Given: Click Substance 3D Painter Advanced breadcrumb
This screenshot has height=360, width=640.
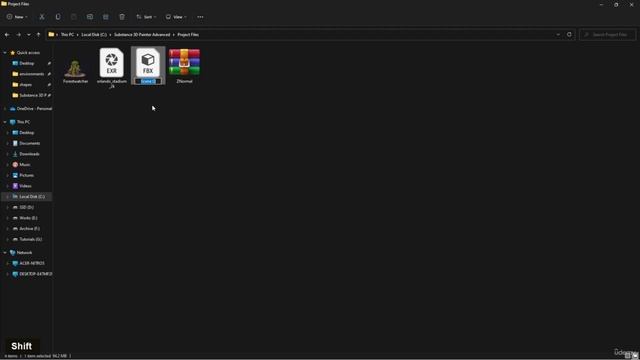Looking at the screenshot, I should point(142,35).
